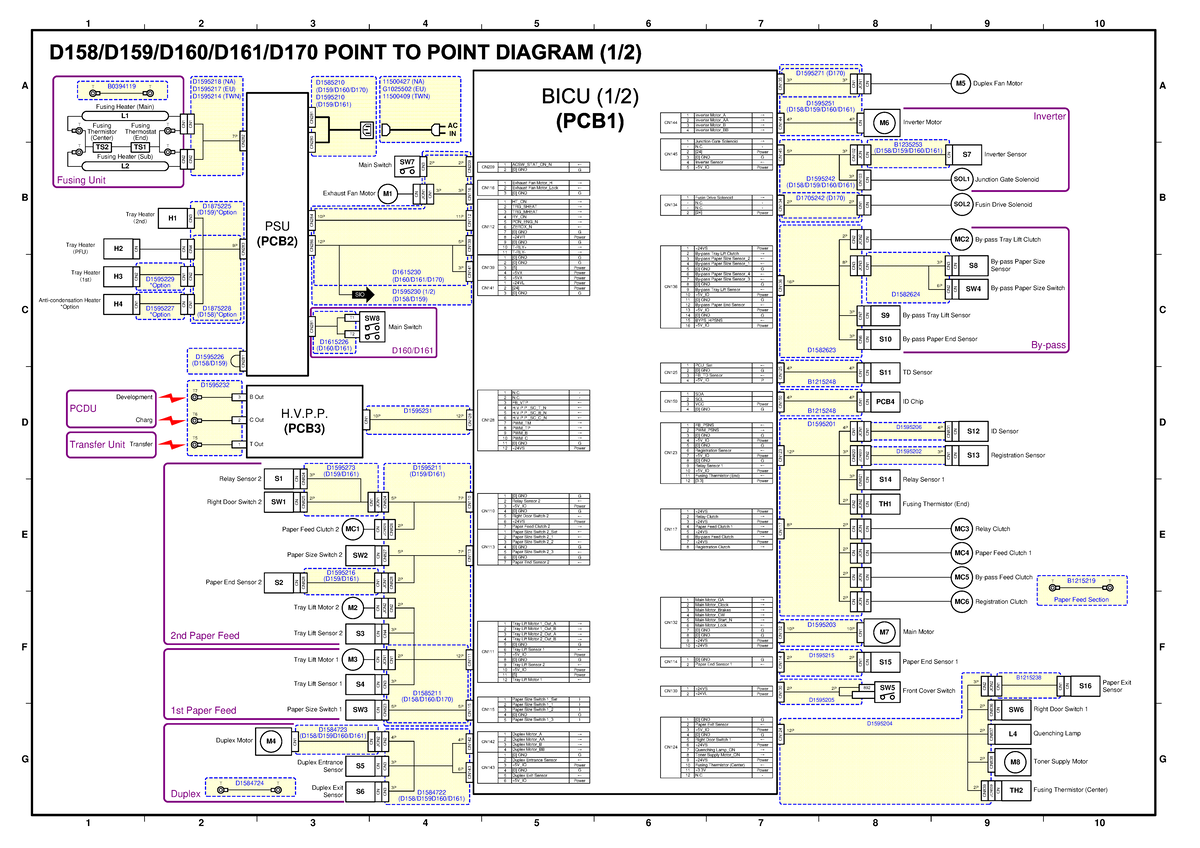Select the Duplex Fan Motor M5 symbol
This screenshot has width=1200, height=848.
point(959,83)
